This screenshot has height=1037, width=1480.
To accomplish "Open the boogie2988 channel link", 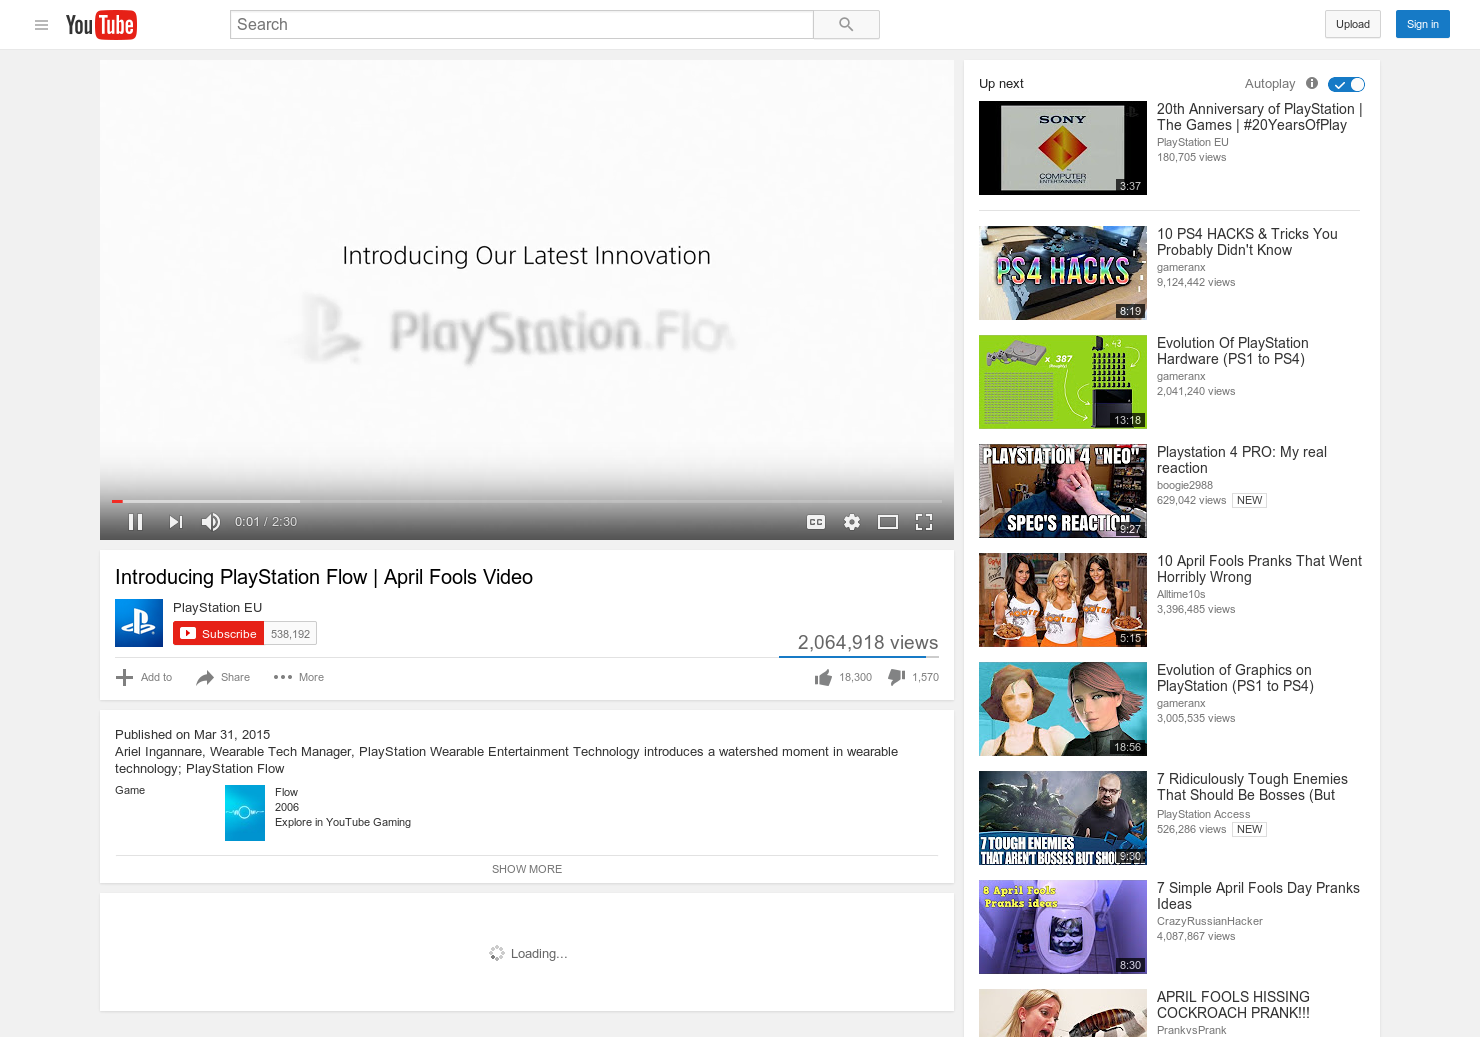I will click(x=1185, y=486).
